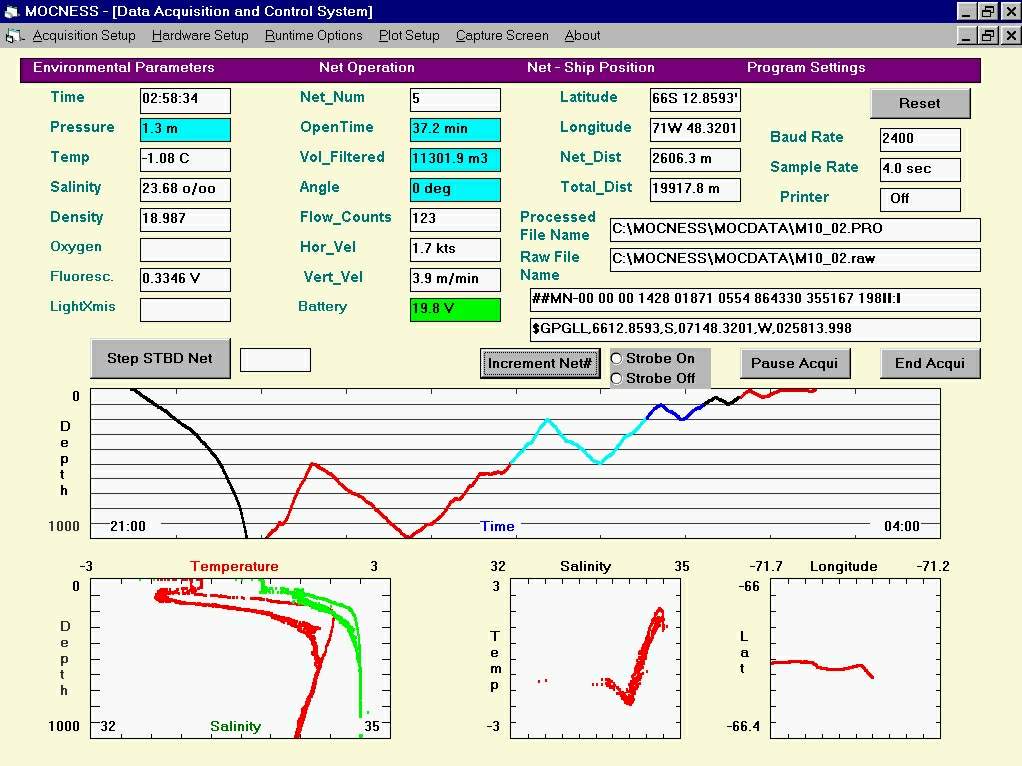Click the 21:00 start time label
The height and width of the screenshot is (766, 1022).
point(128,526)
